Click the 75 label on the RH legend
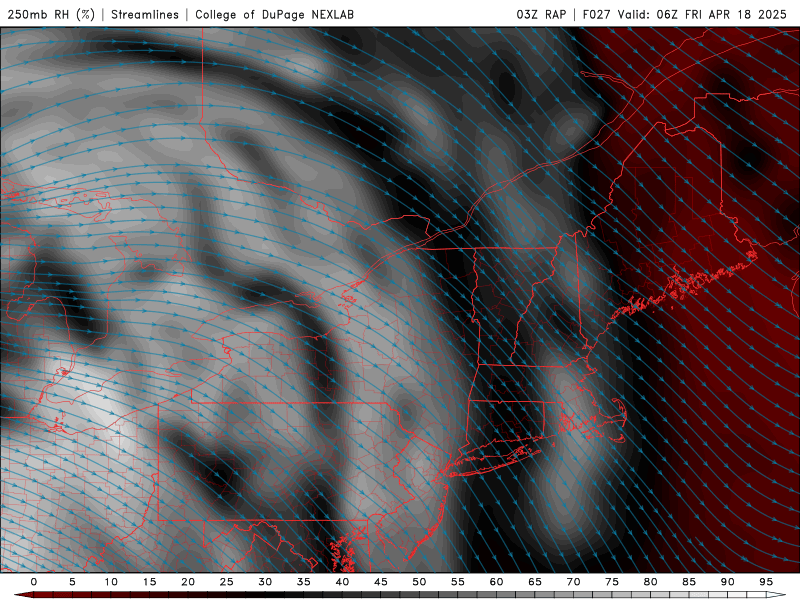Viewport: 800px width, 600px height. pos(612,582)
